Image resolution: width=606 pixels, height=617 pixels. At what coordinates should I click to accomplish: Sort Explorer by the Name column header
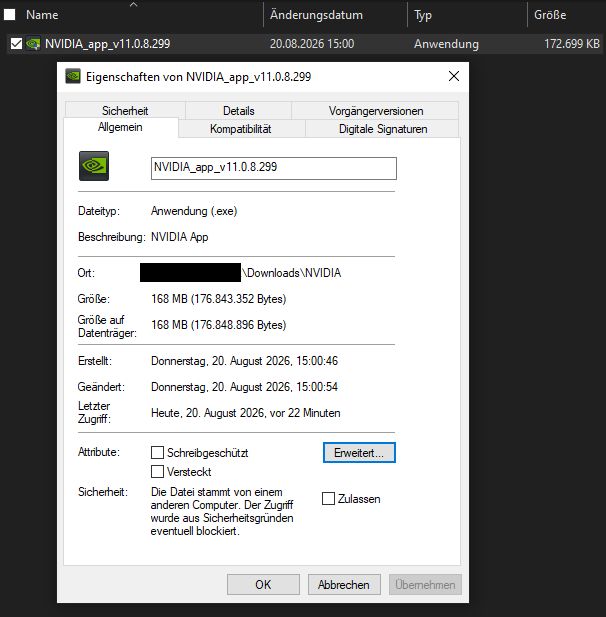[x=42, y=15]
